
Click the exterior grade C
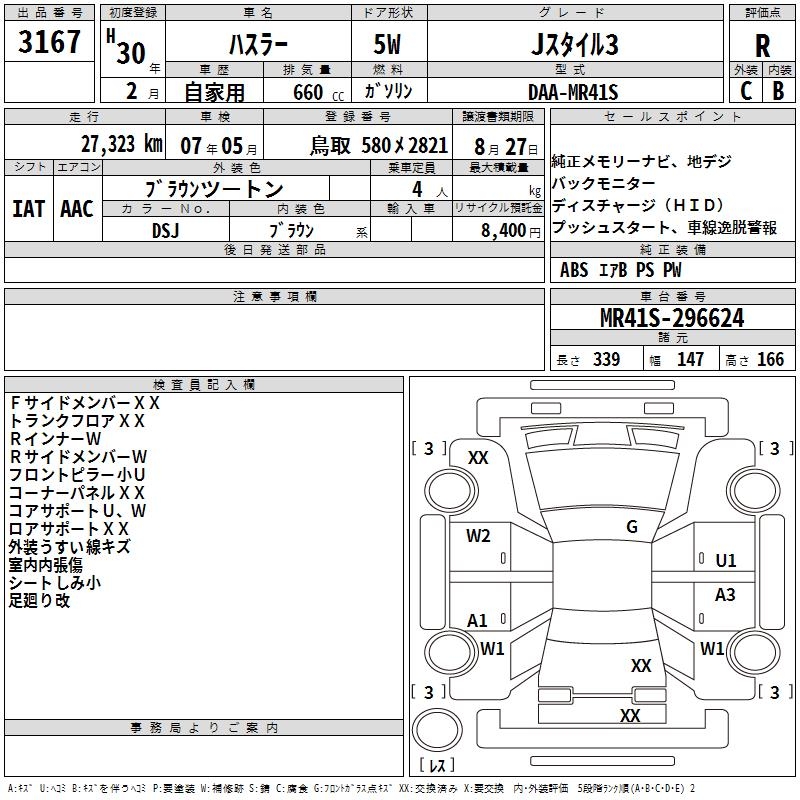click(746, 91)
